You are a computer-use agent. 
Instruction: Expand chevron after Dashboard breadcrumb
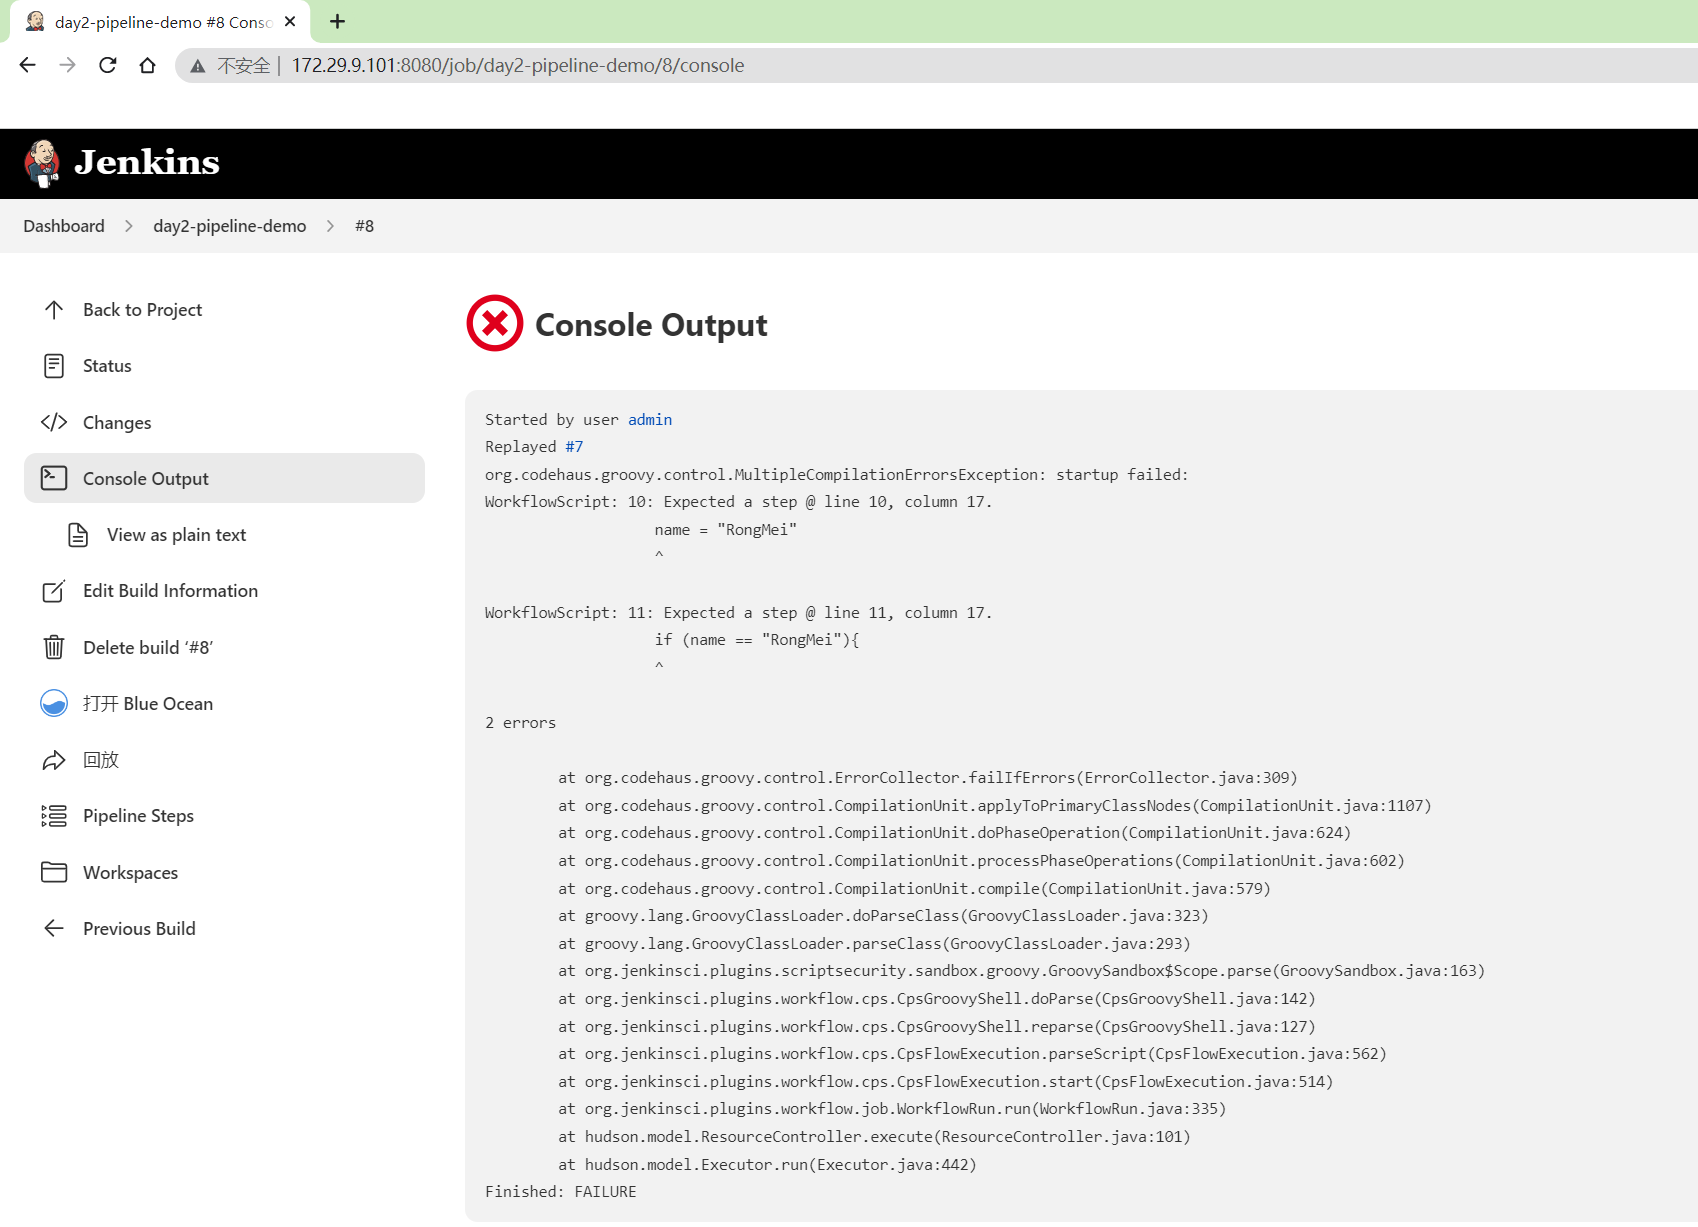(129, 226)
